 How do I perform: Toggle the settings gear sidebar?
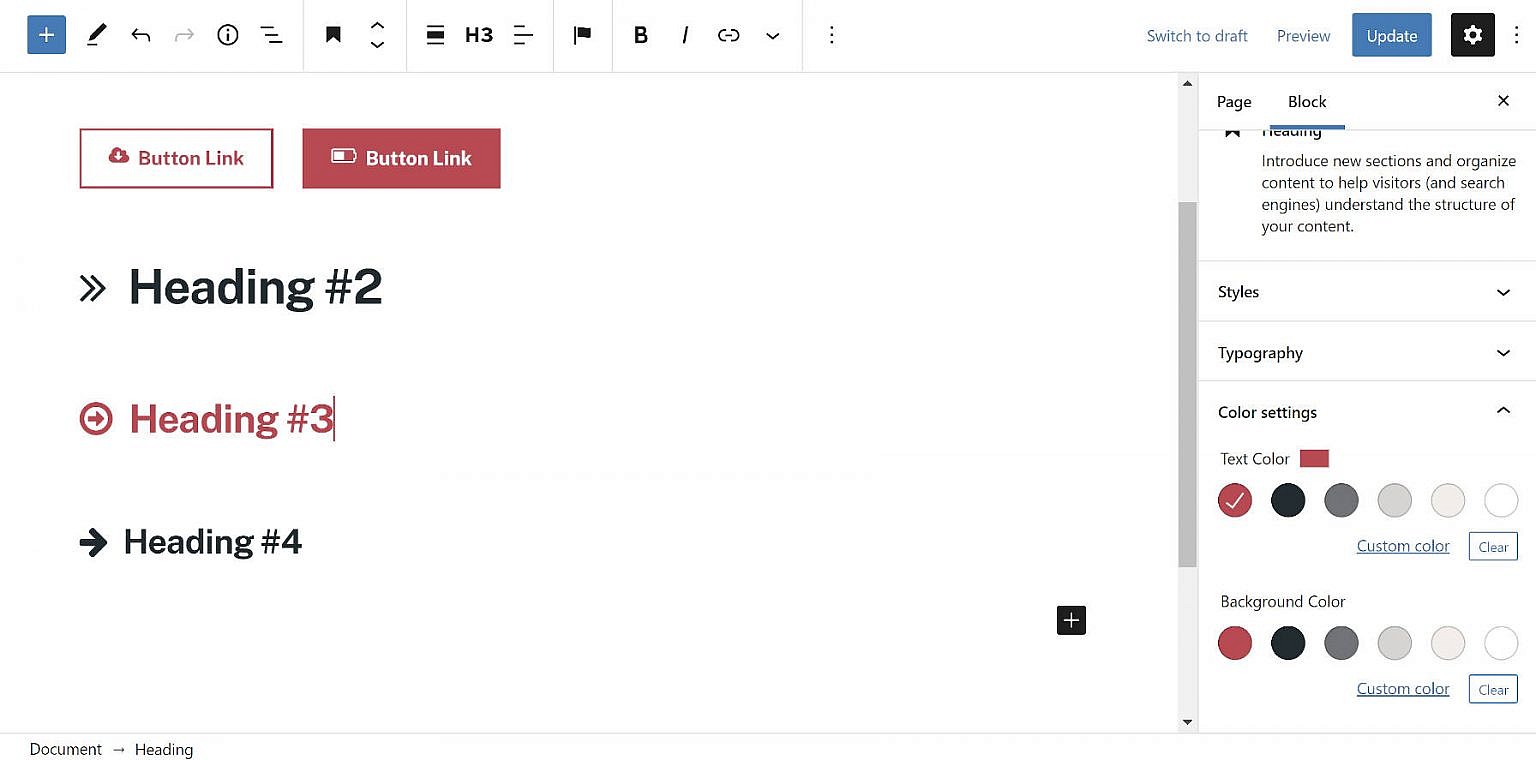(x=1472, y=35)
